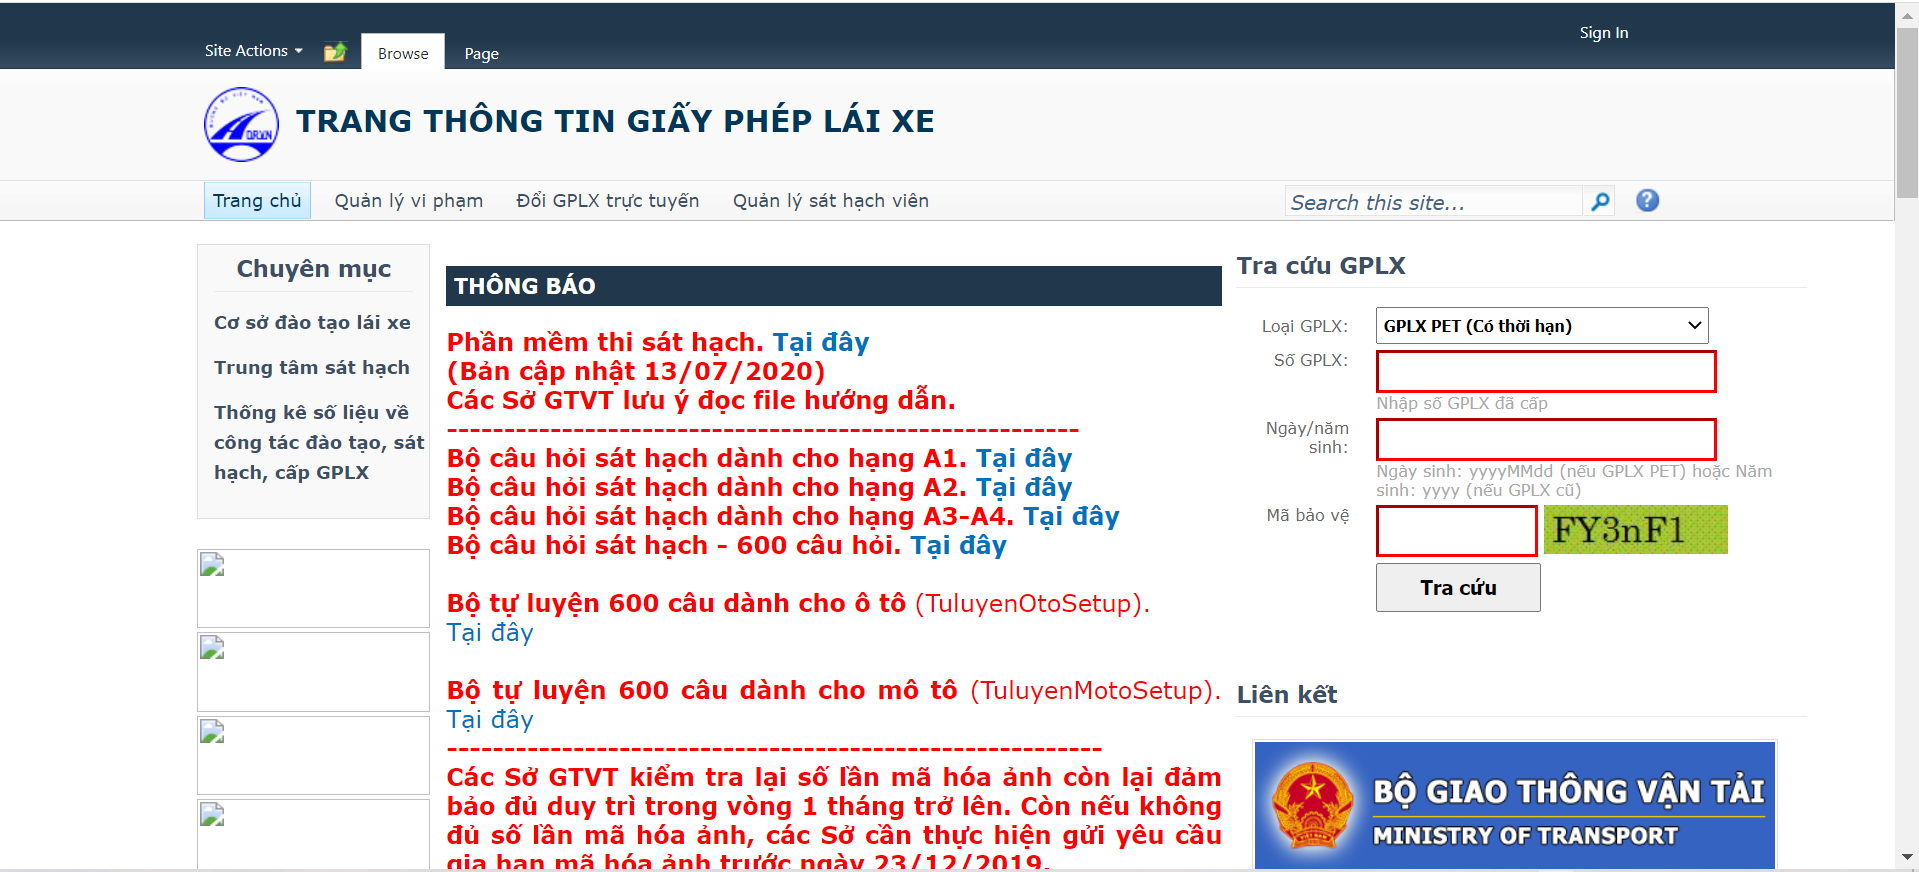
Task: Click the Ngày/năm sinh input field
Action: click(x=1546, y=440)
